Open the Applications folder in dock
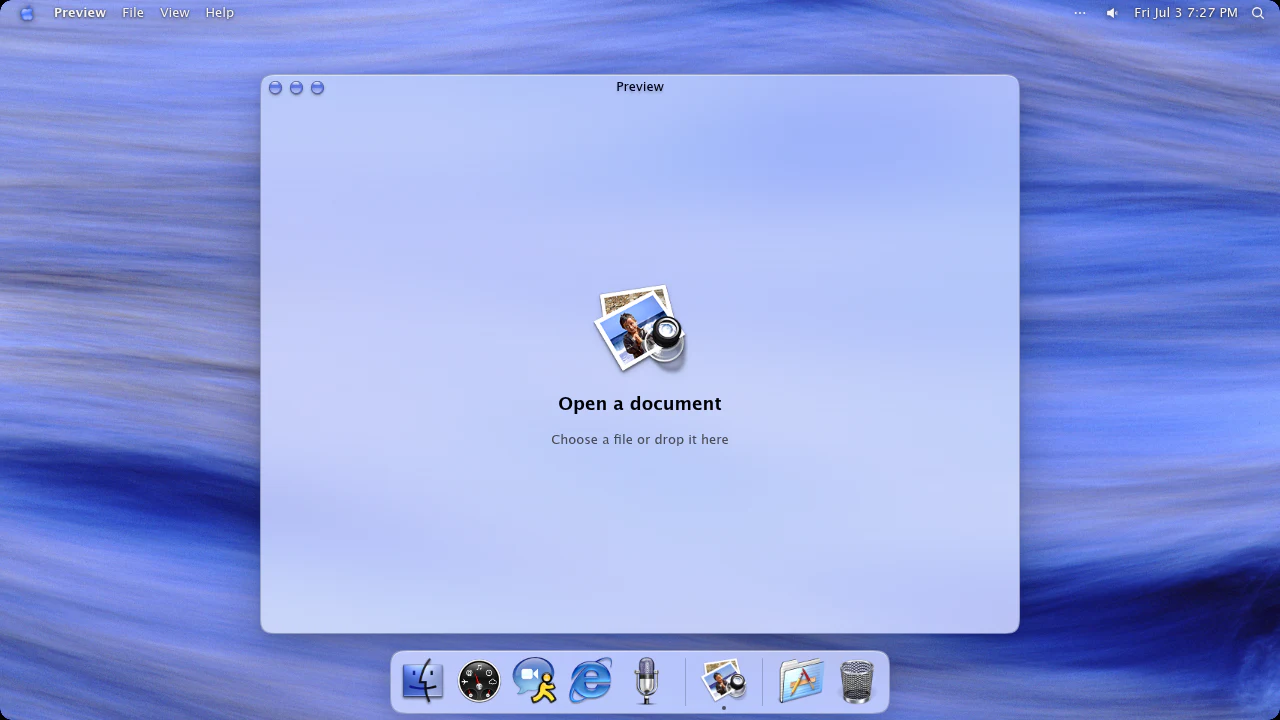 click(x=801, y=681)
